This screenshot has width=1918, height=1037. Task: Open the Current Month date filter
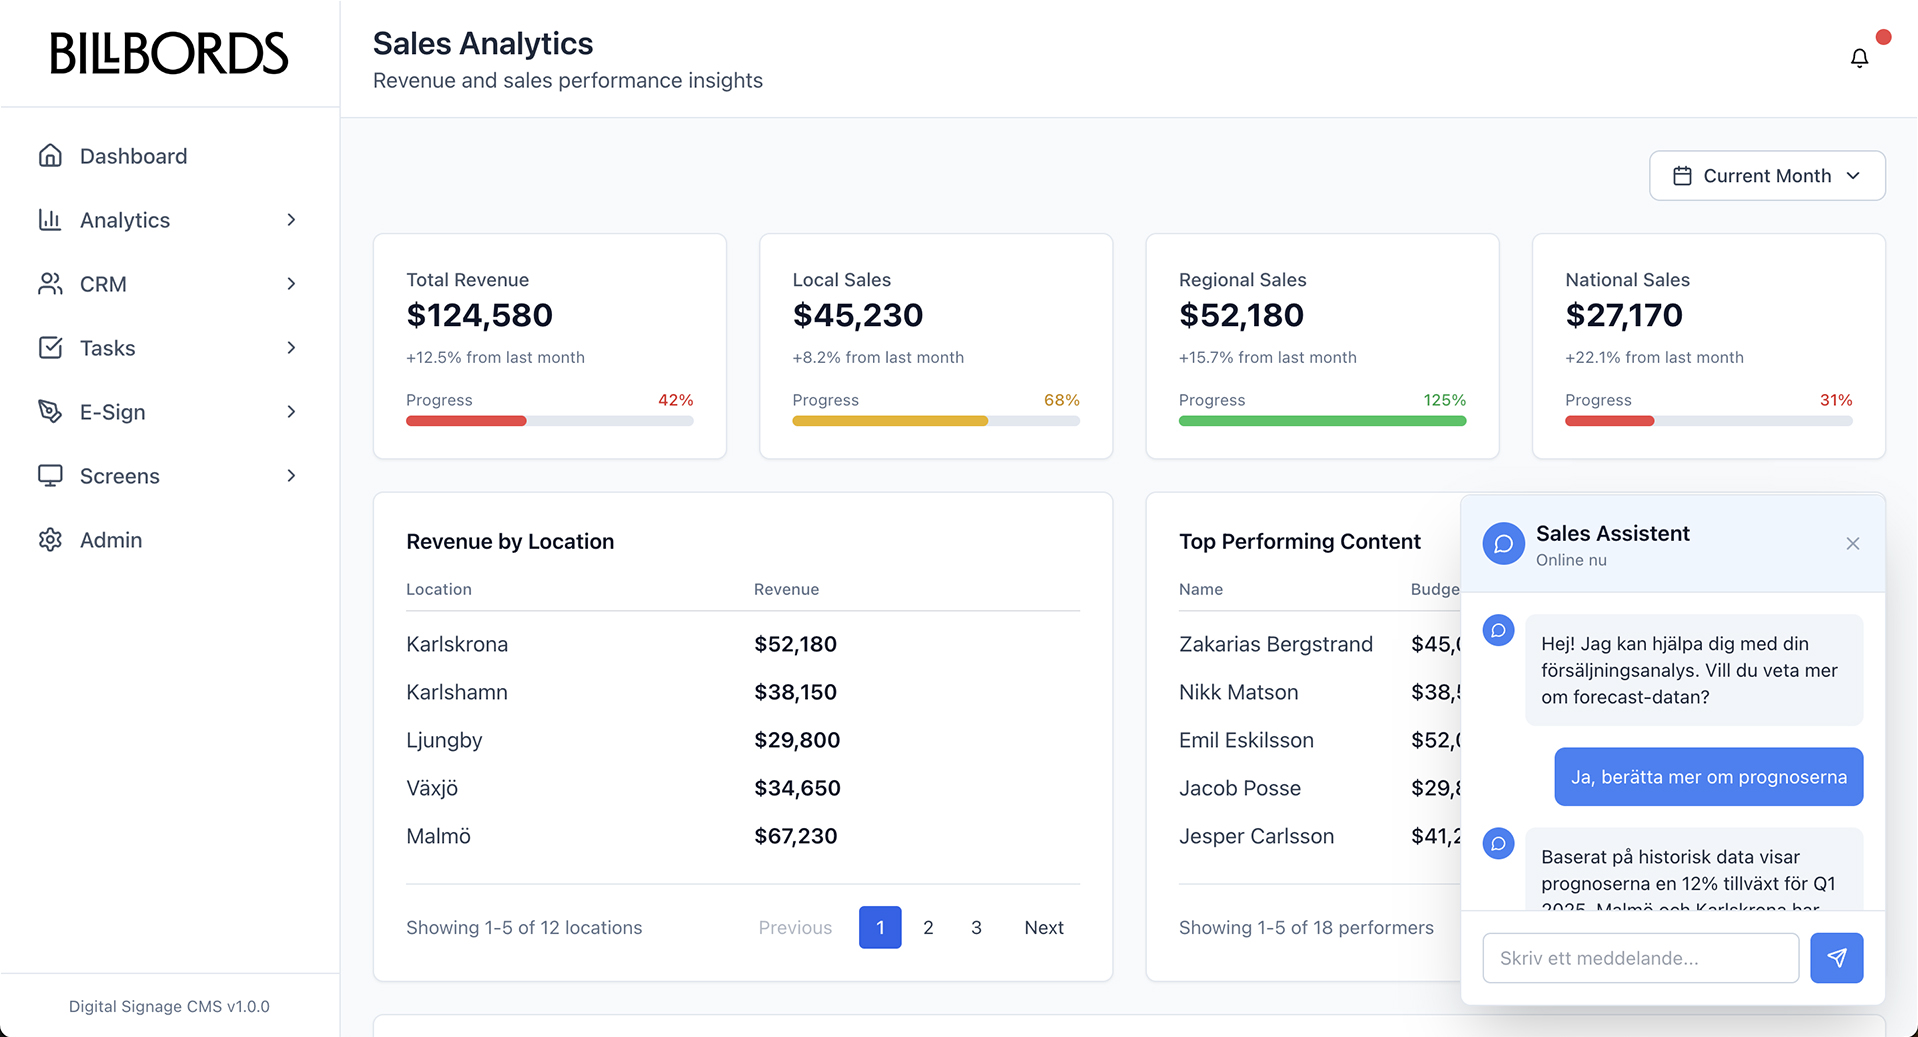pos(1766,175)
